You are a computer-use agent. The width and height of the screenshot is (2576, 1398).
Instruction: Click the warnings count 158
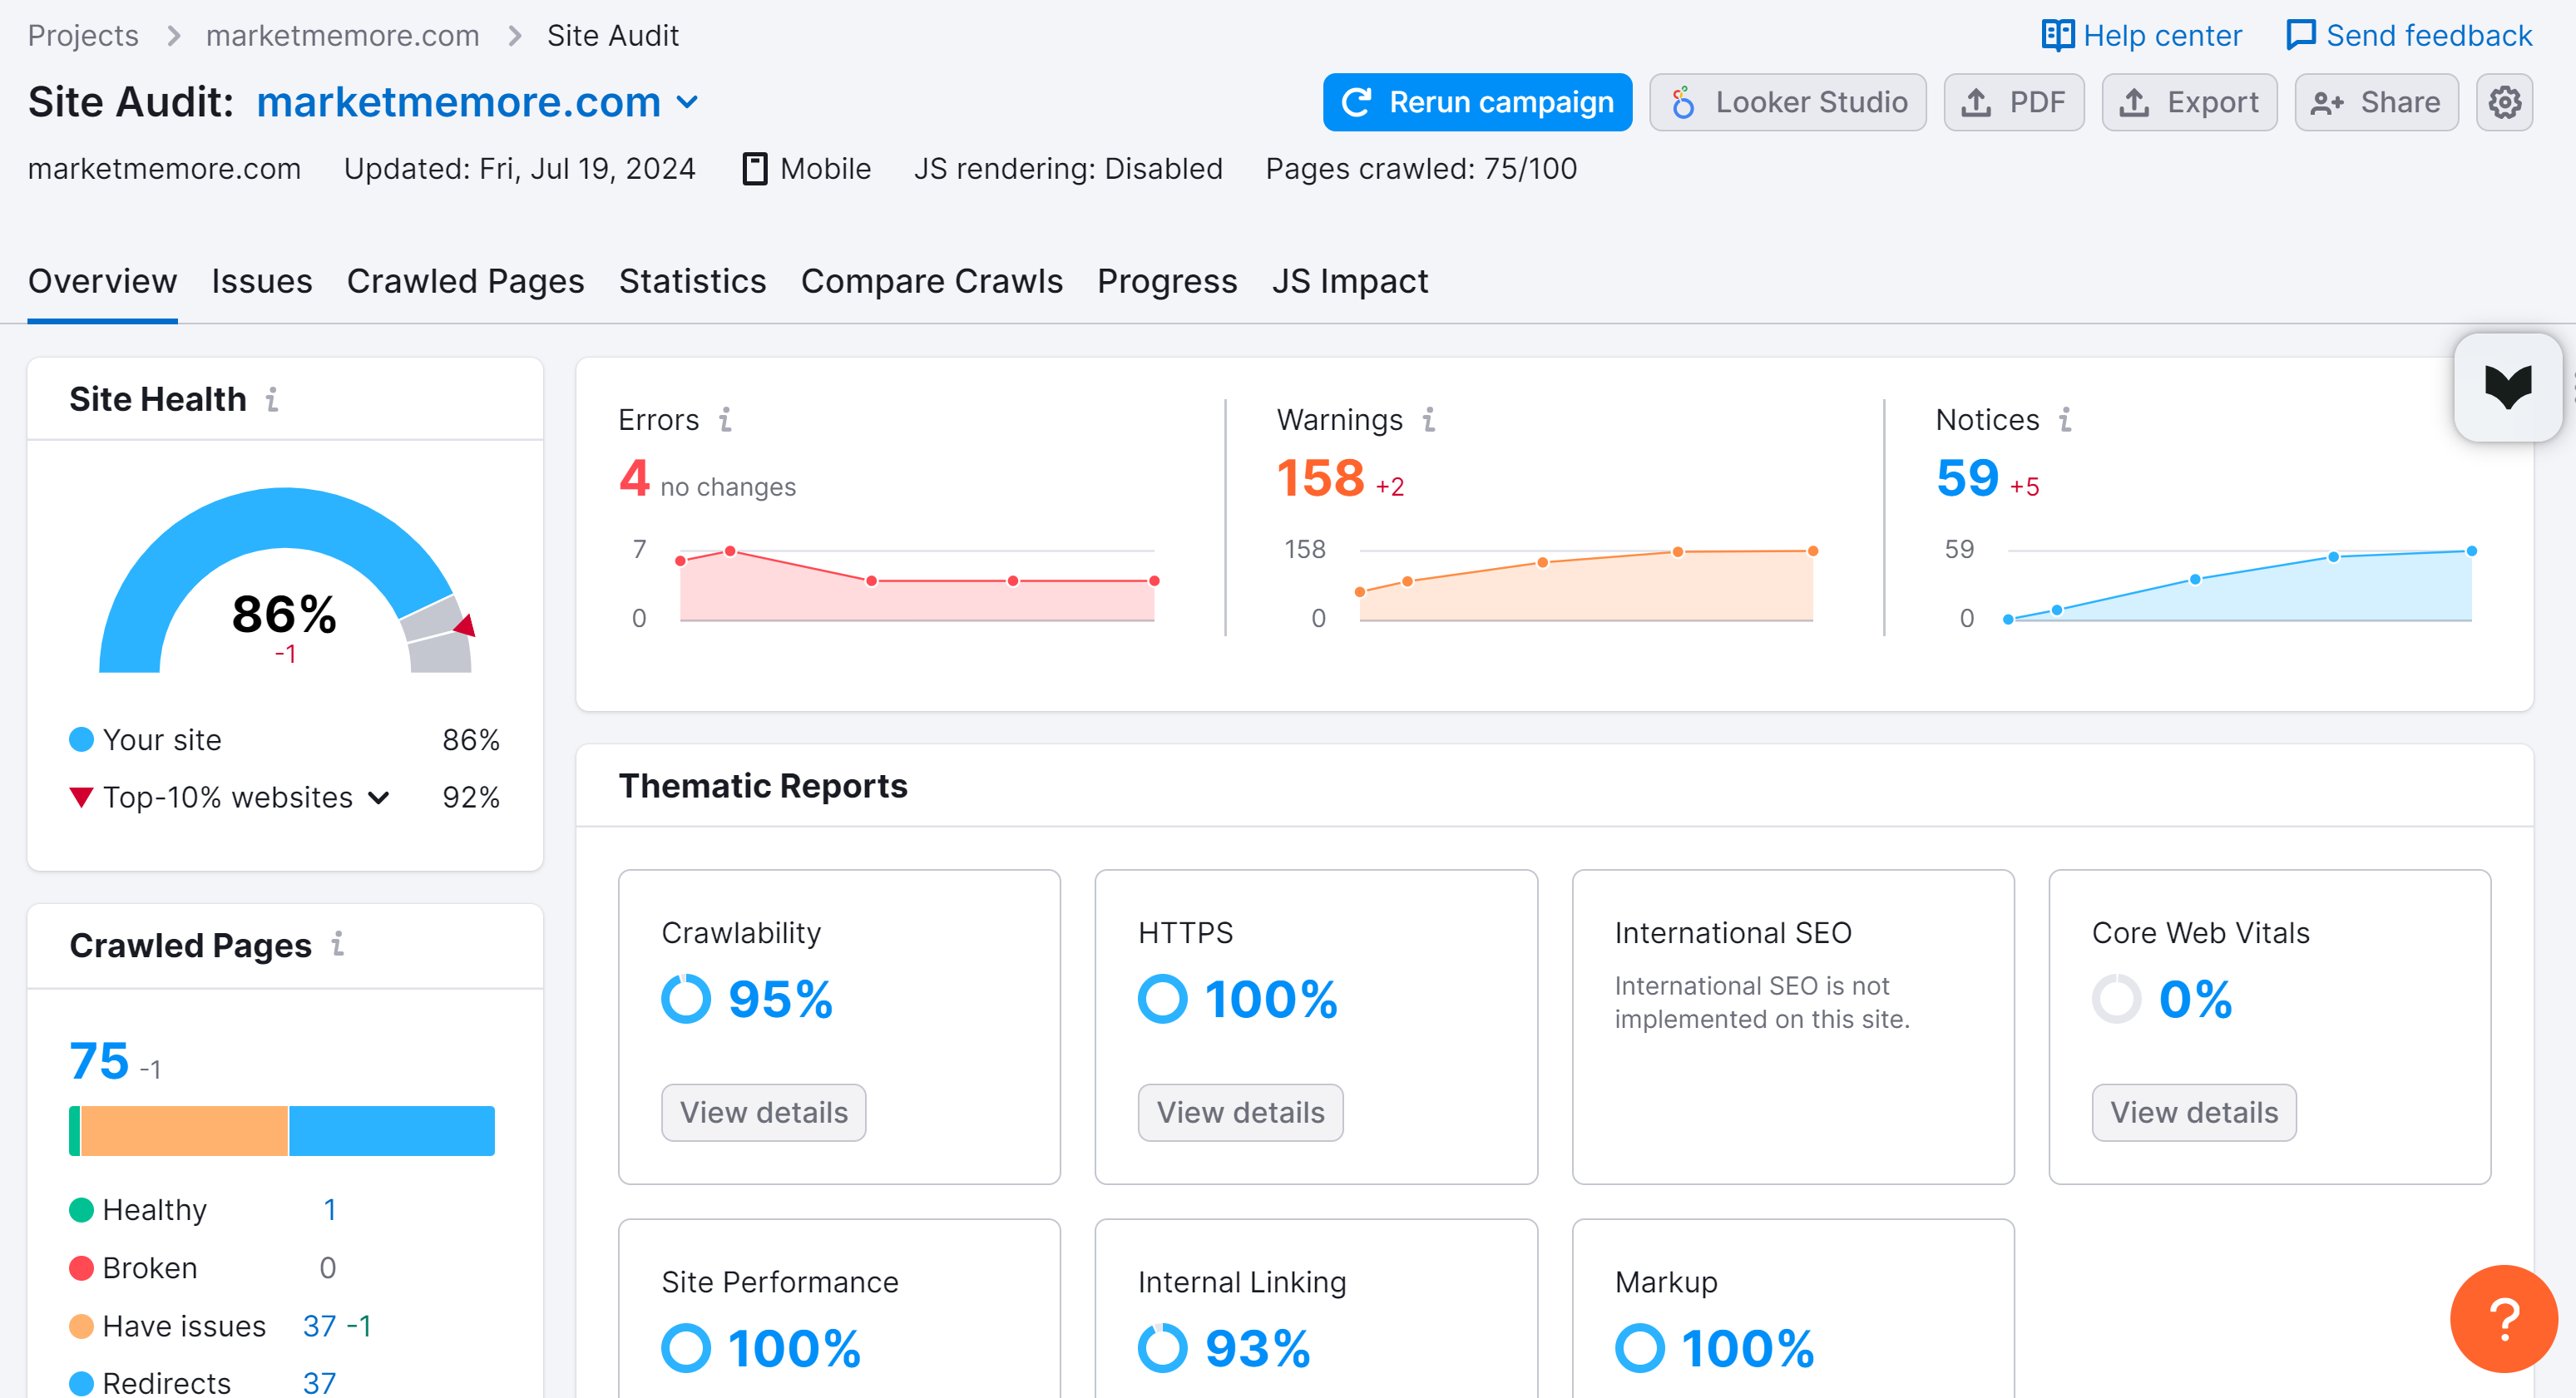[x=1320, y=479]
